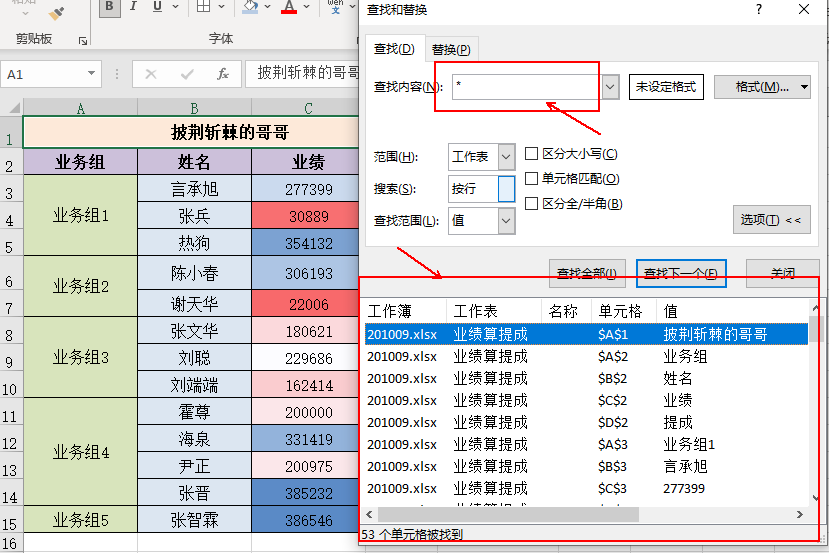Screen dimensions: 829x553
Task: Enable the 单元格匹配(O) checkbox
Action: click(x=531, y=179)
